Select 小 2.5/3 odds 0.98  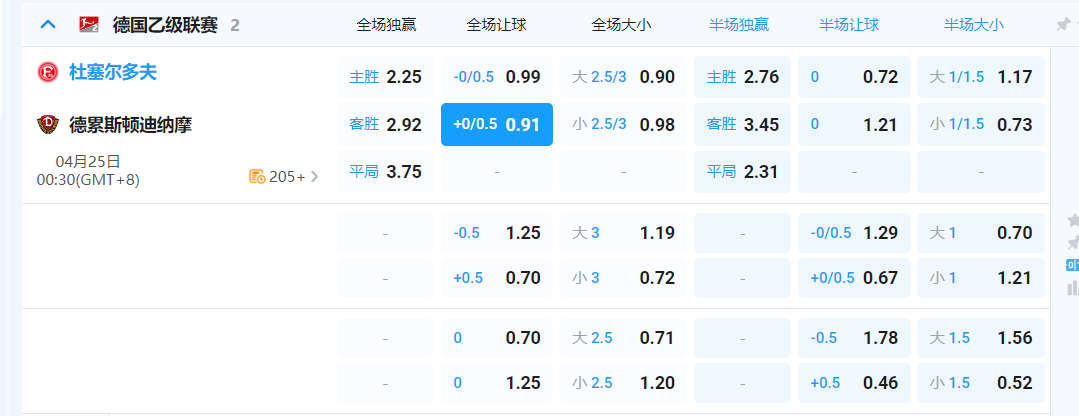(x=623, y=124)
